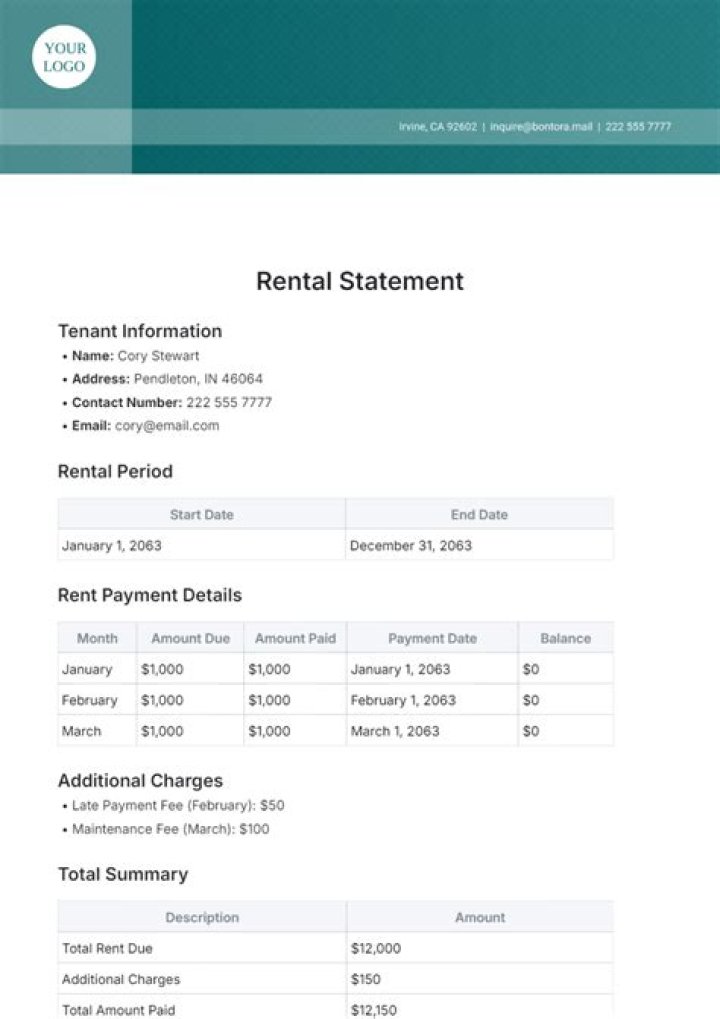Click tenant name Cory Stewart

pos(158,356)
